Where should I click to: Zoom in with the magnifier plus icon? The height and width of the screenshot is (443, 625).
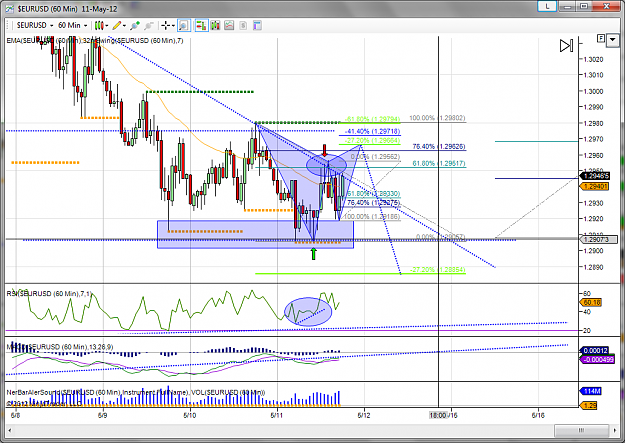click(135, 26)
